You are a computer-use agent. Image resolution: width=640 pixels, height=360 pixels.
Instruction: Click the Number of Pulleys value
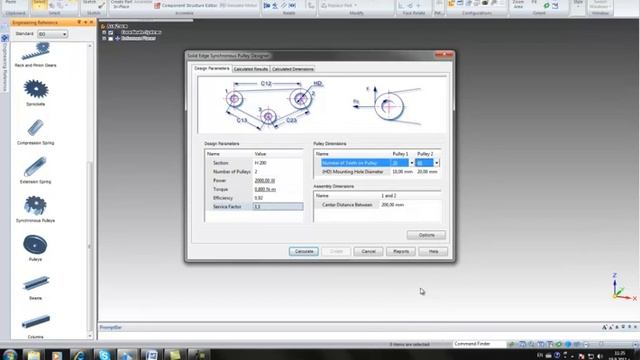[x=278, y=172]
